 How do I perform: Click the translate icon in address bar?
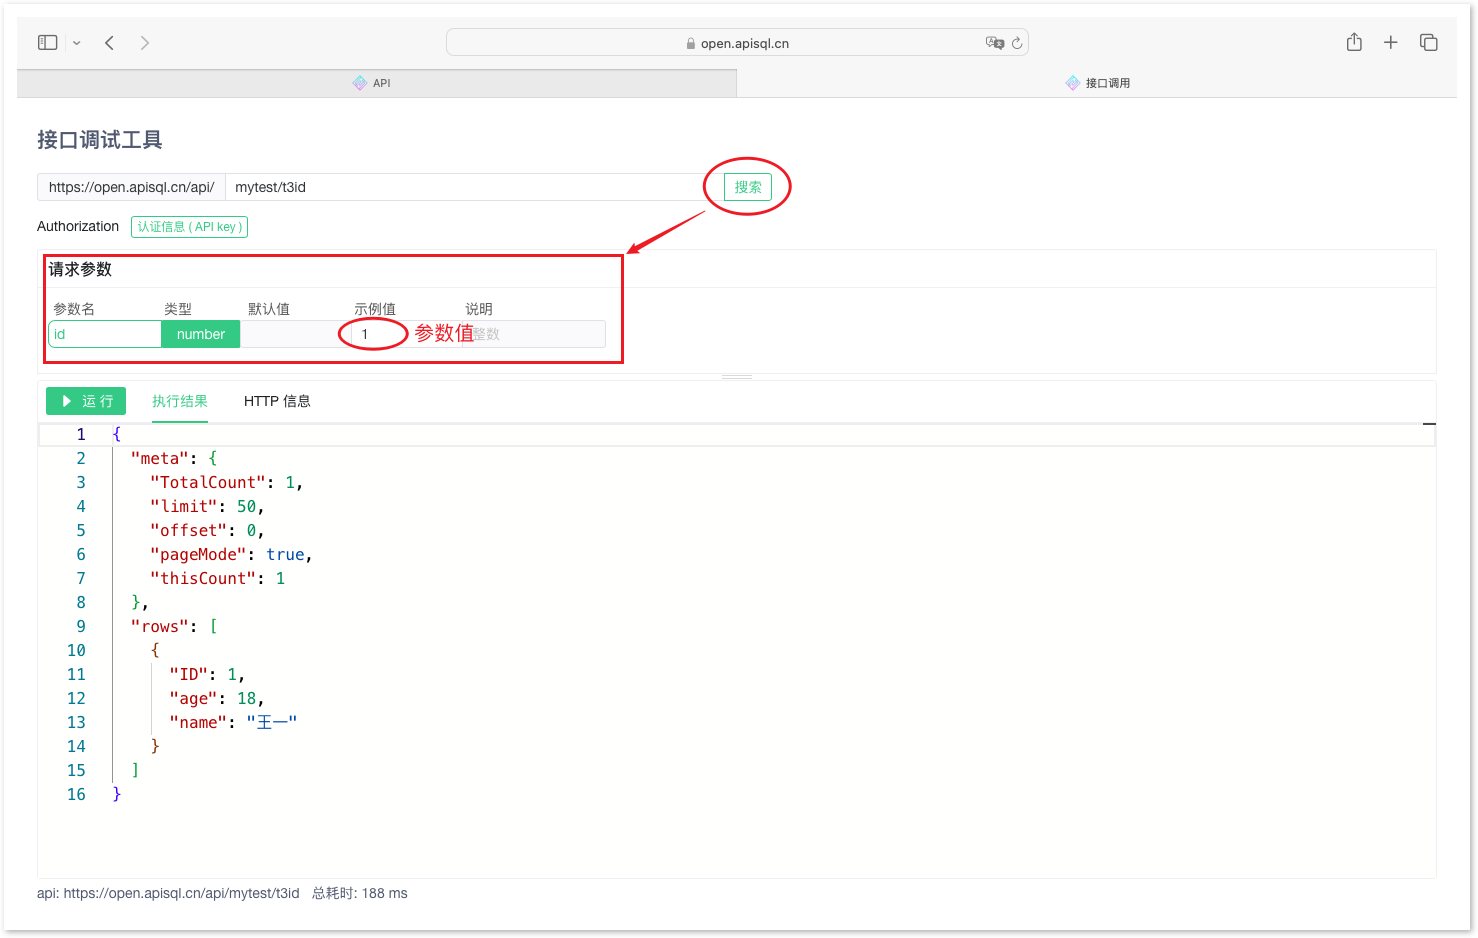pyautogui.click(x=994, y=43)
